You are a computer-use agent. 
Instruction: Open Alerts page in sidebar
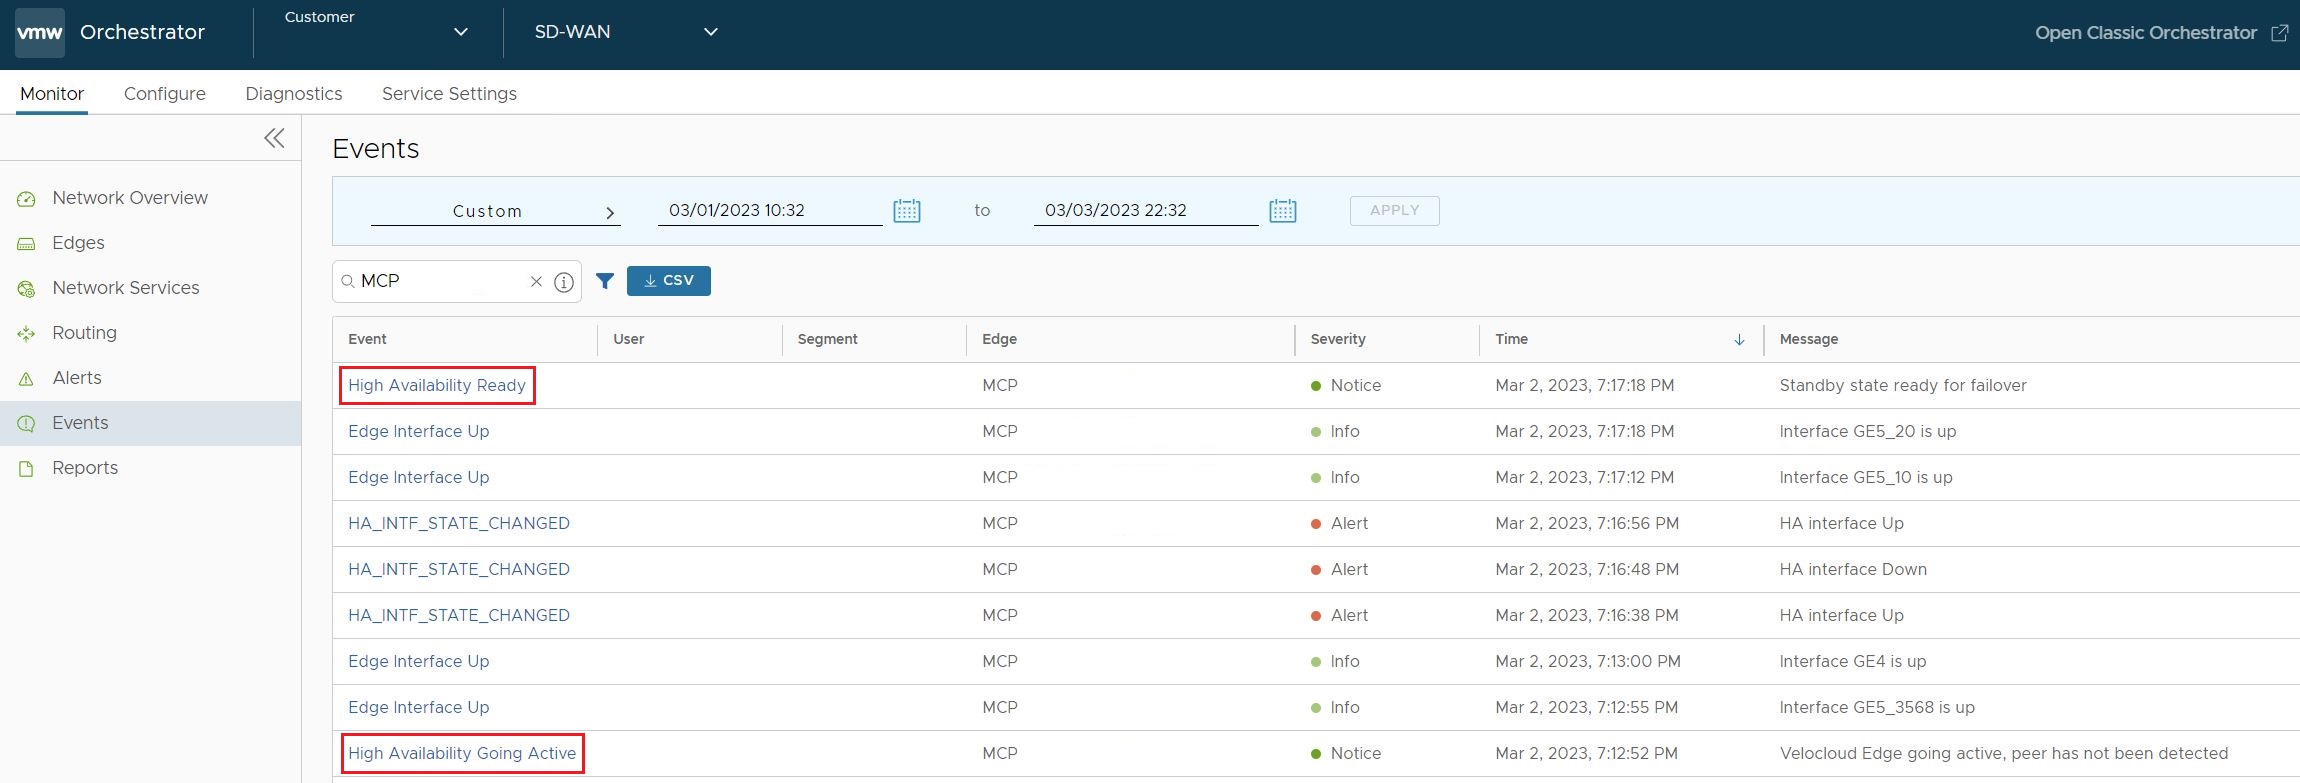[x=77, y=378]
